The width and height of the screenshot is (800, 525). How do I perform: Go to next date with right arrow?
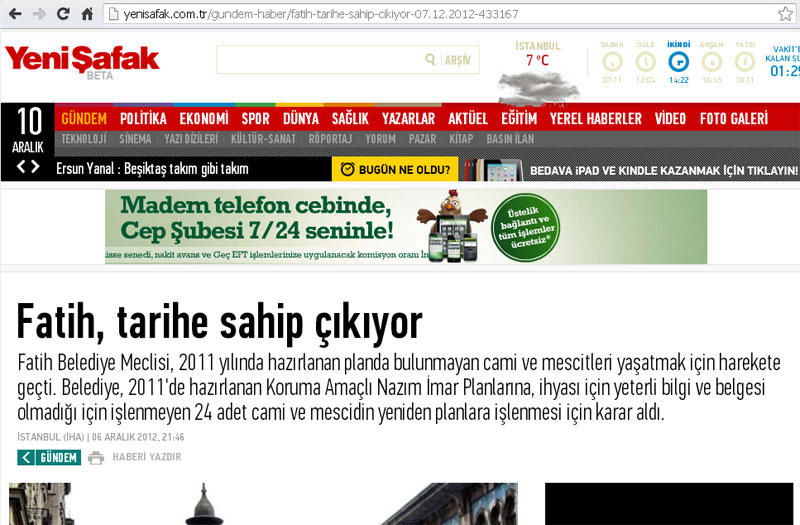coord(35,167)
